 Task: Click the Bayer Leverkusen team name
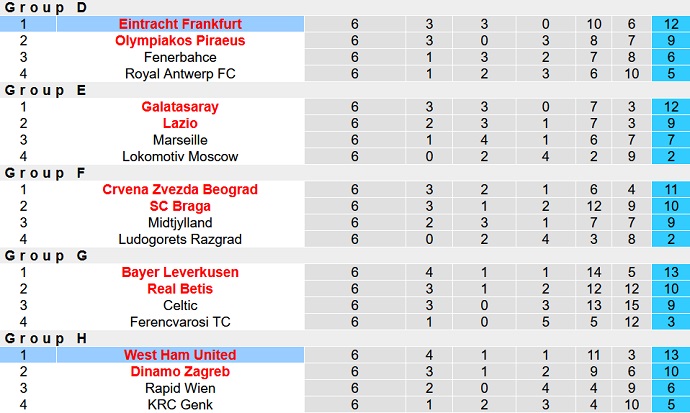[180, 272]
